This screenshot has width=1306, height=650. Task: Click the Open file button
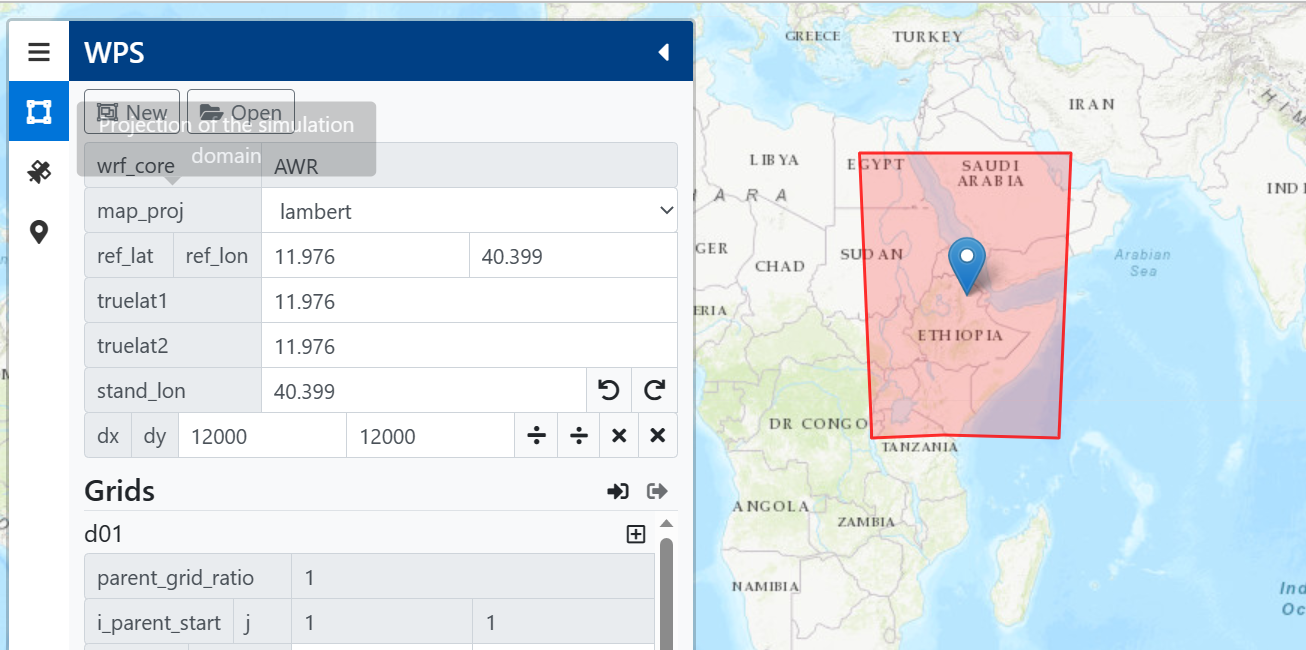point(241,112)
